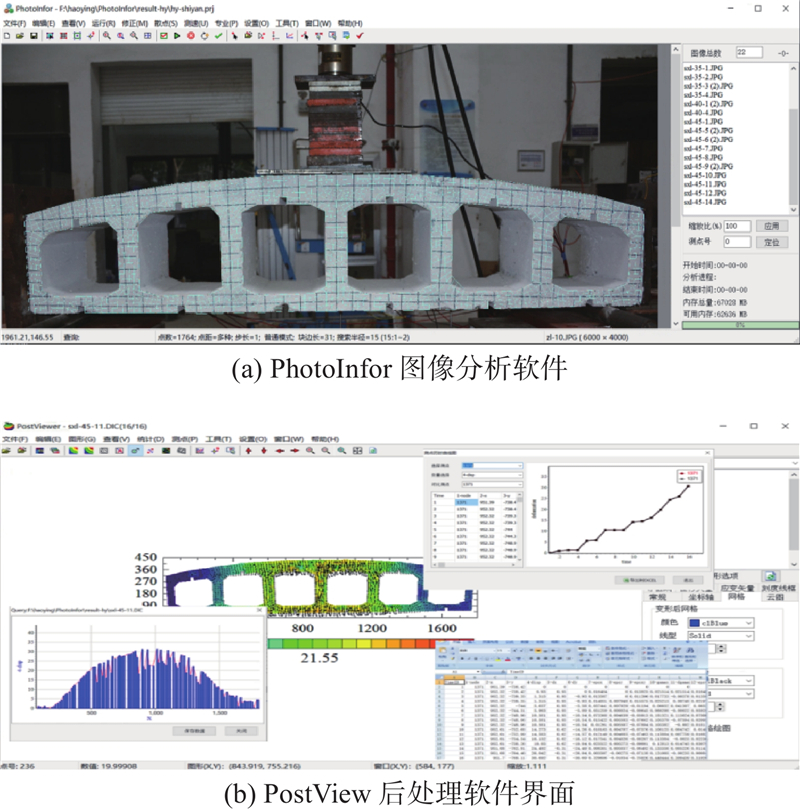Image resolution: width=800 pixels, height=811 pixels.
Task: Select sxl-35-1.JPG in the image list
Action: (703, 68)
